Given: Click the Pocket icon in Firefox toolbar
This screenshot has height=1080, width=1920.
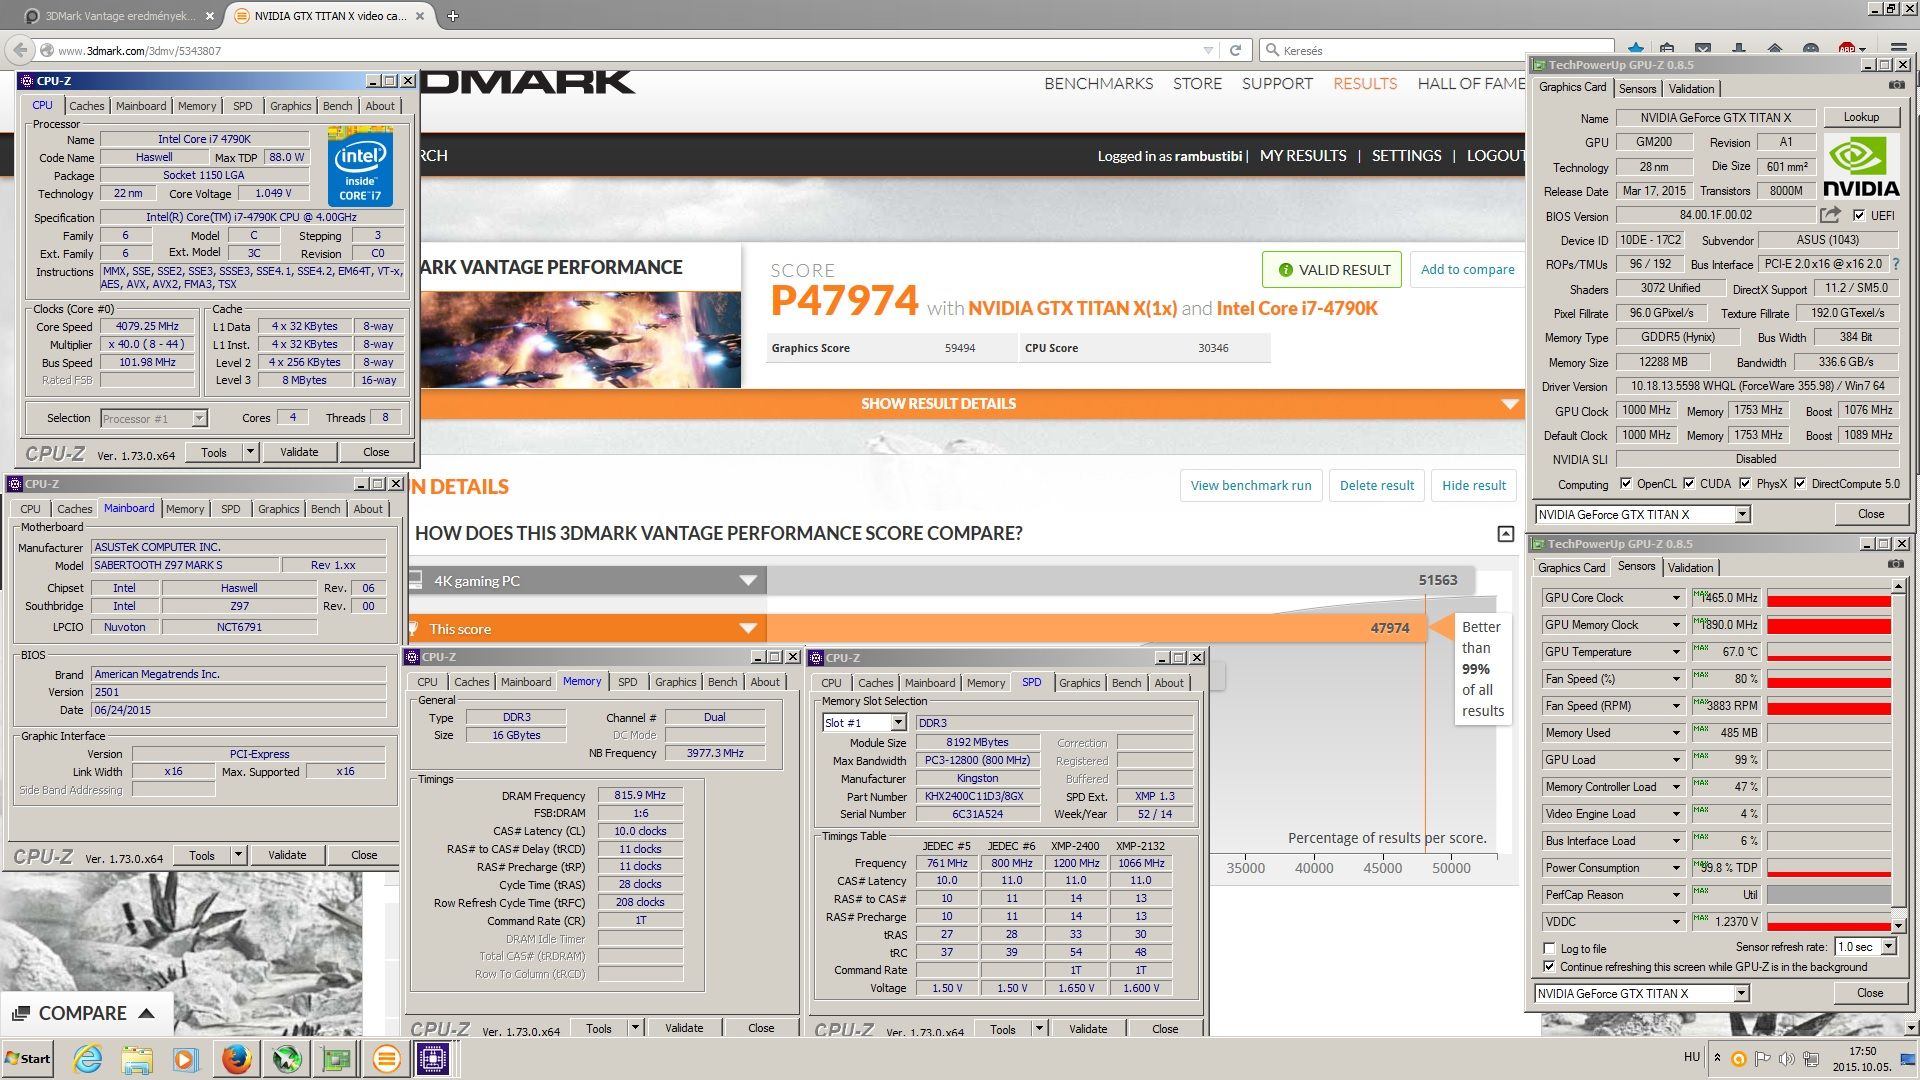Looking at the screenshot, I should (x=1703, y=47).
